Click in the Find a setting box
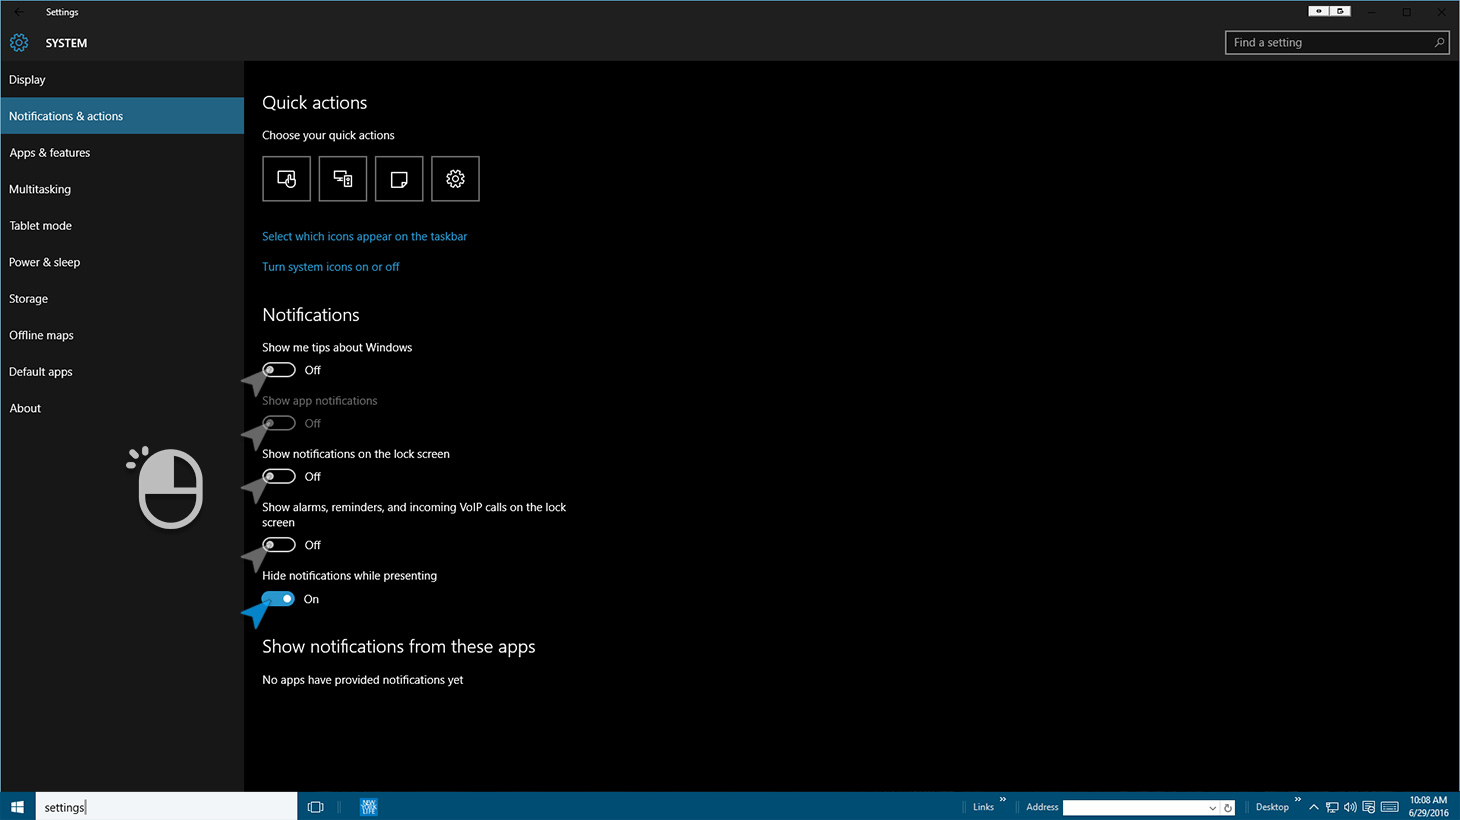1460x820 pixels. [1328, 43]
